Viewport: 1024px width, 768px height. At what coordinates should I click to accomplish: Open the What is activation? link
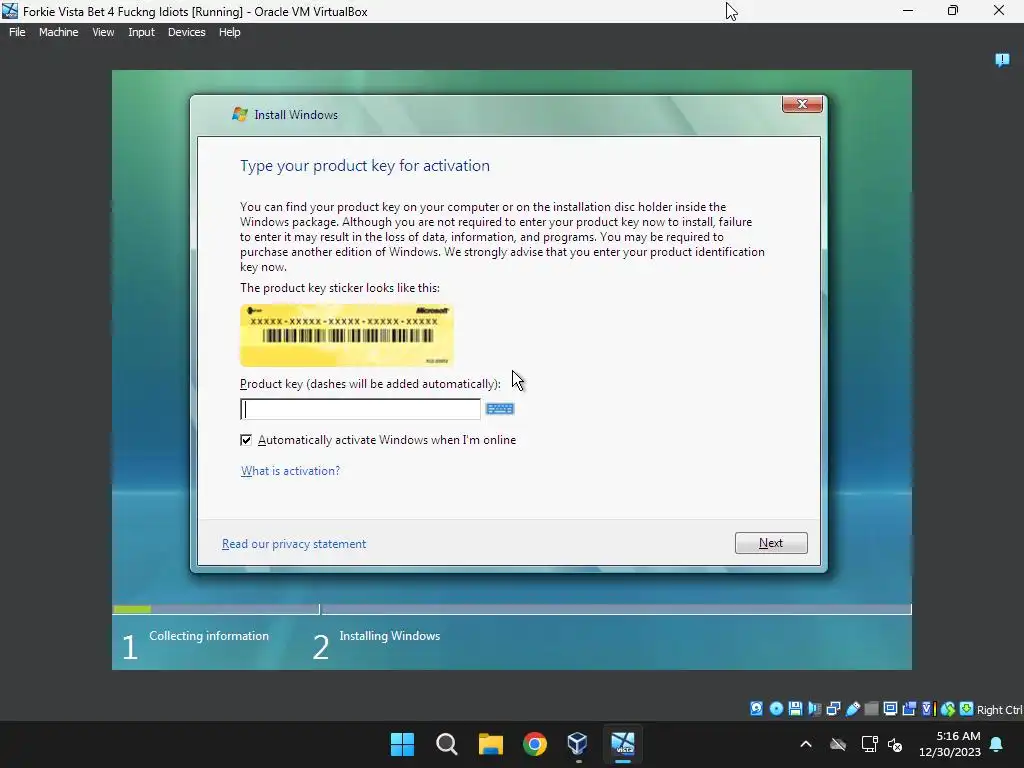click(291, 471)
